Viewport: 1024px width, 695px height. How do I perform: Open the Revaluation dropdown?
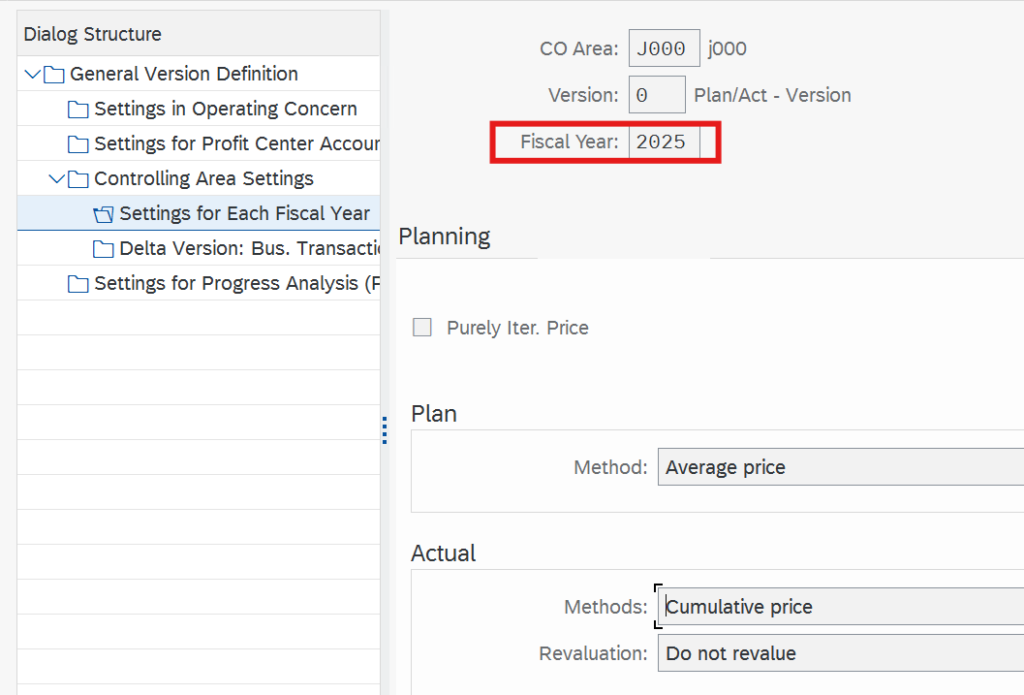pos(840,654)
